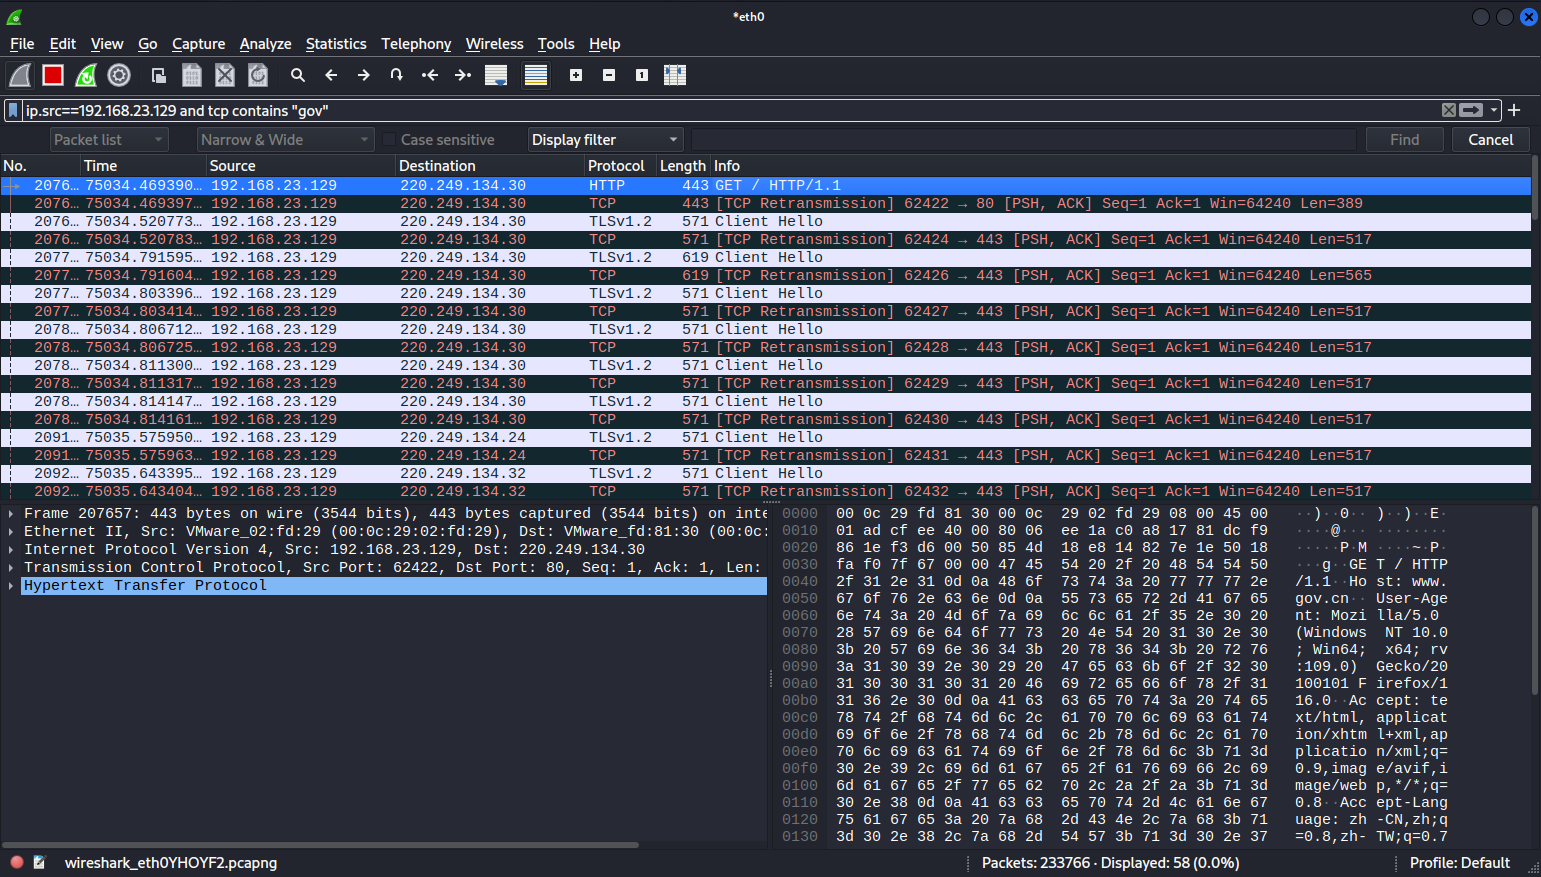1541x877 pixels.
Task: Click the packet details horizontal scrollbar
Action: [x=320, y=845]
